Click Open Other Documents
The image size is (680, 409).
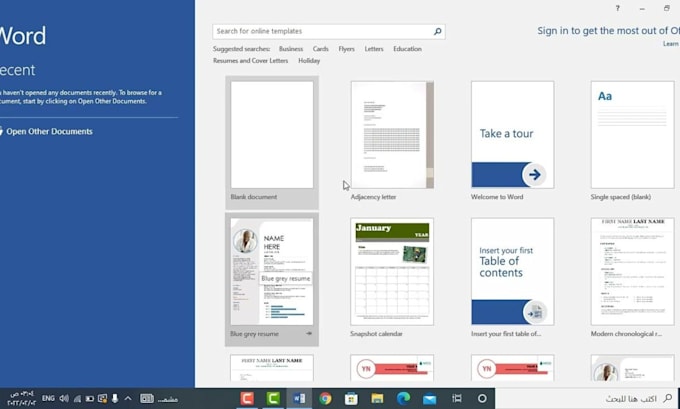tap(49, 131)
